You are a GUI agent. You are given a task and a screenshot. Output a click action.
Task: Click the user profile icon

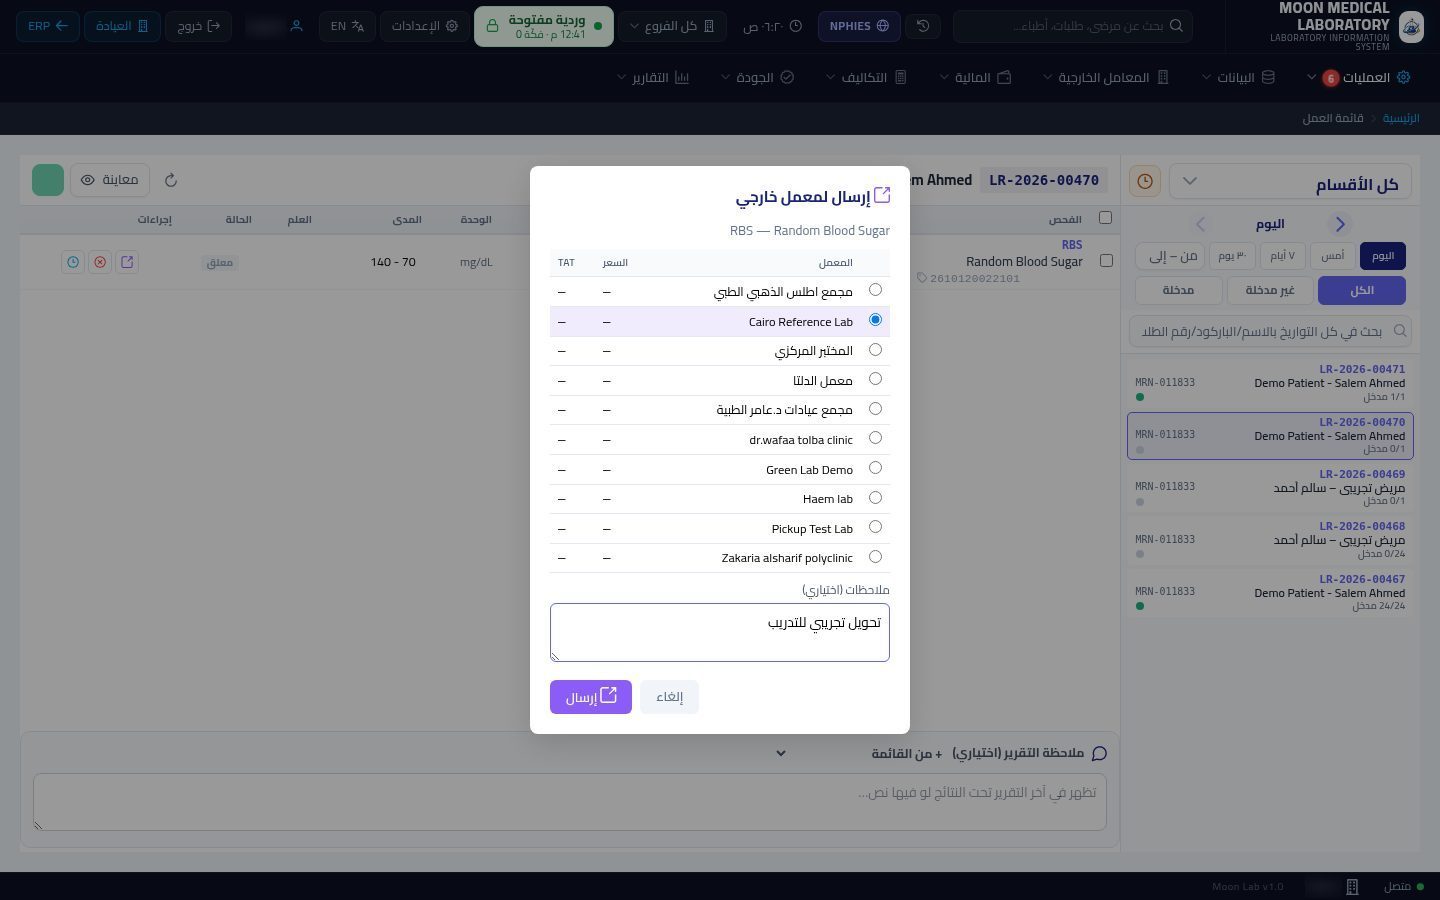pyautogui.click(x=296, y=26)
